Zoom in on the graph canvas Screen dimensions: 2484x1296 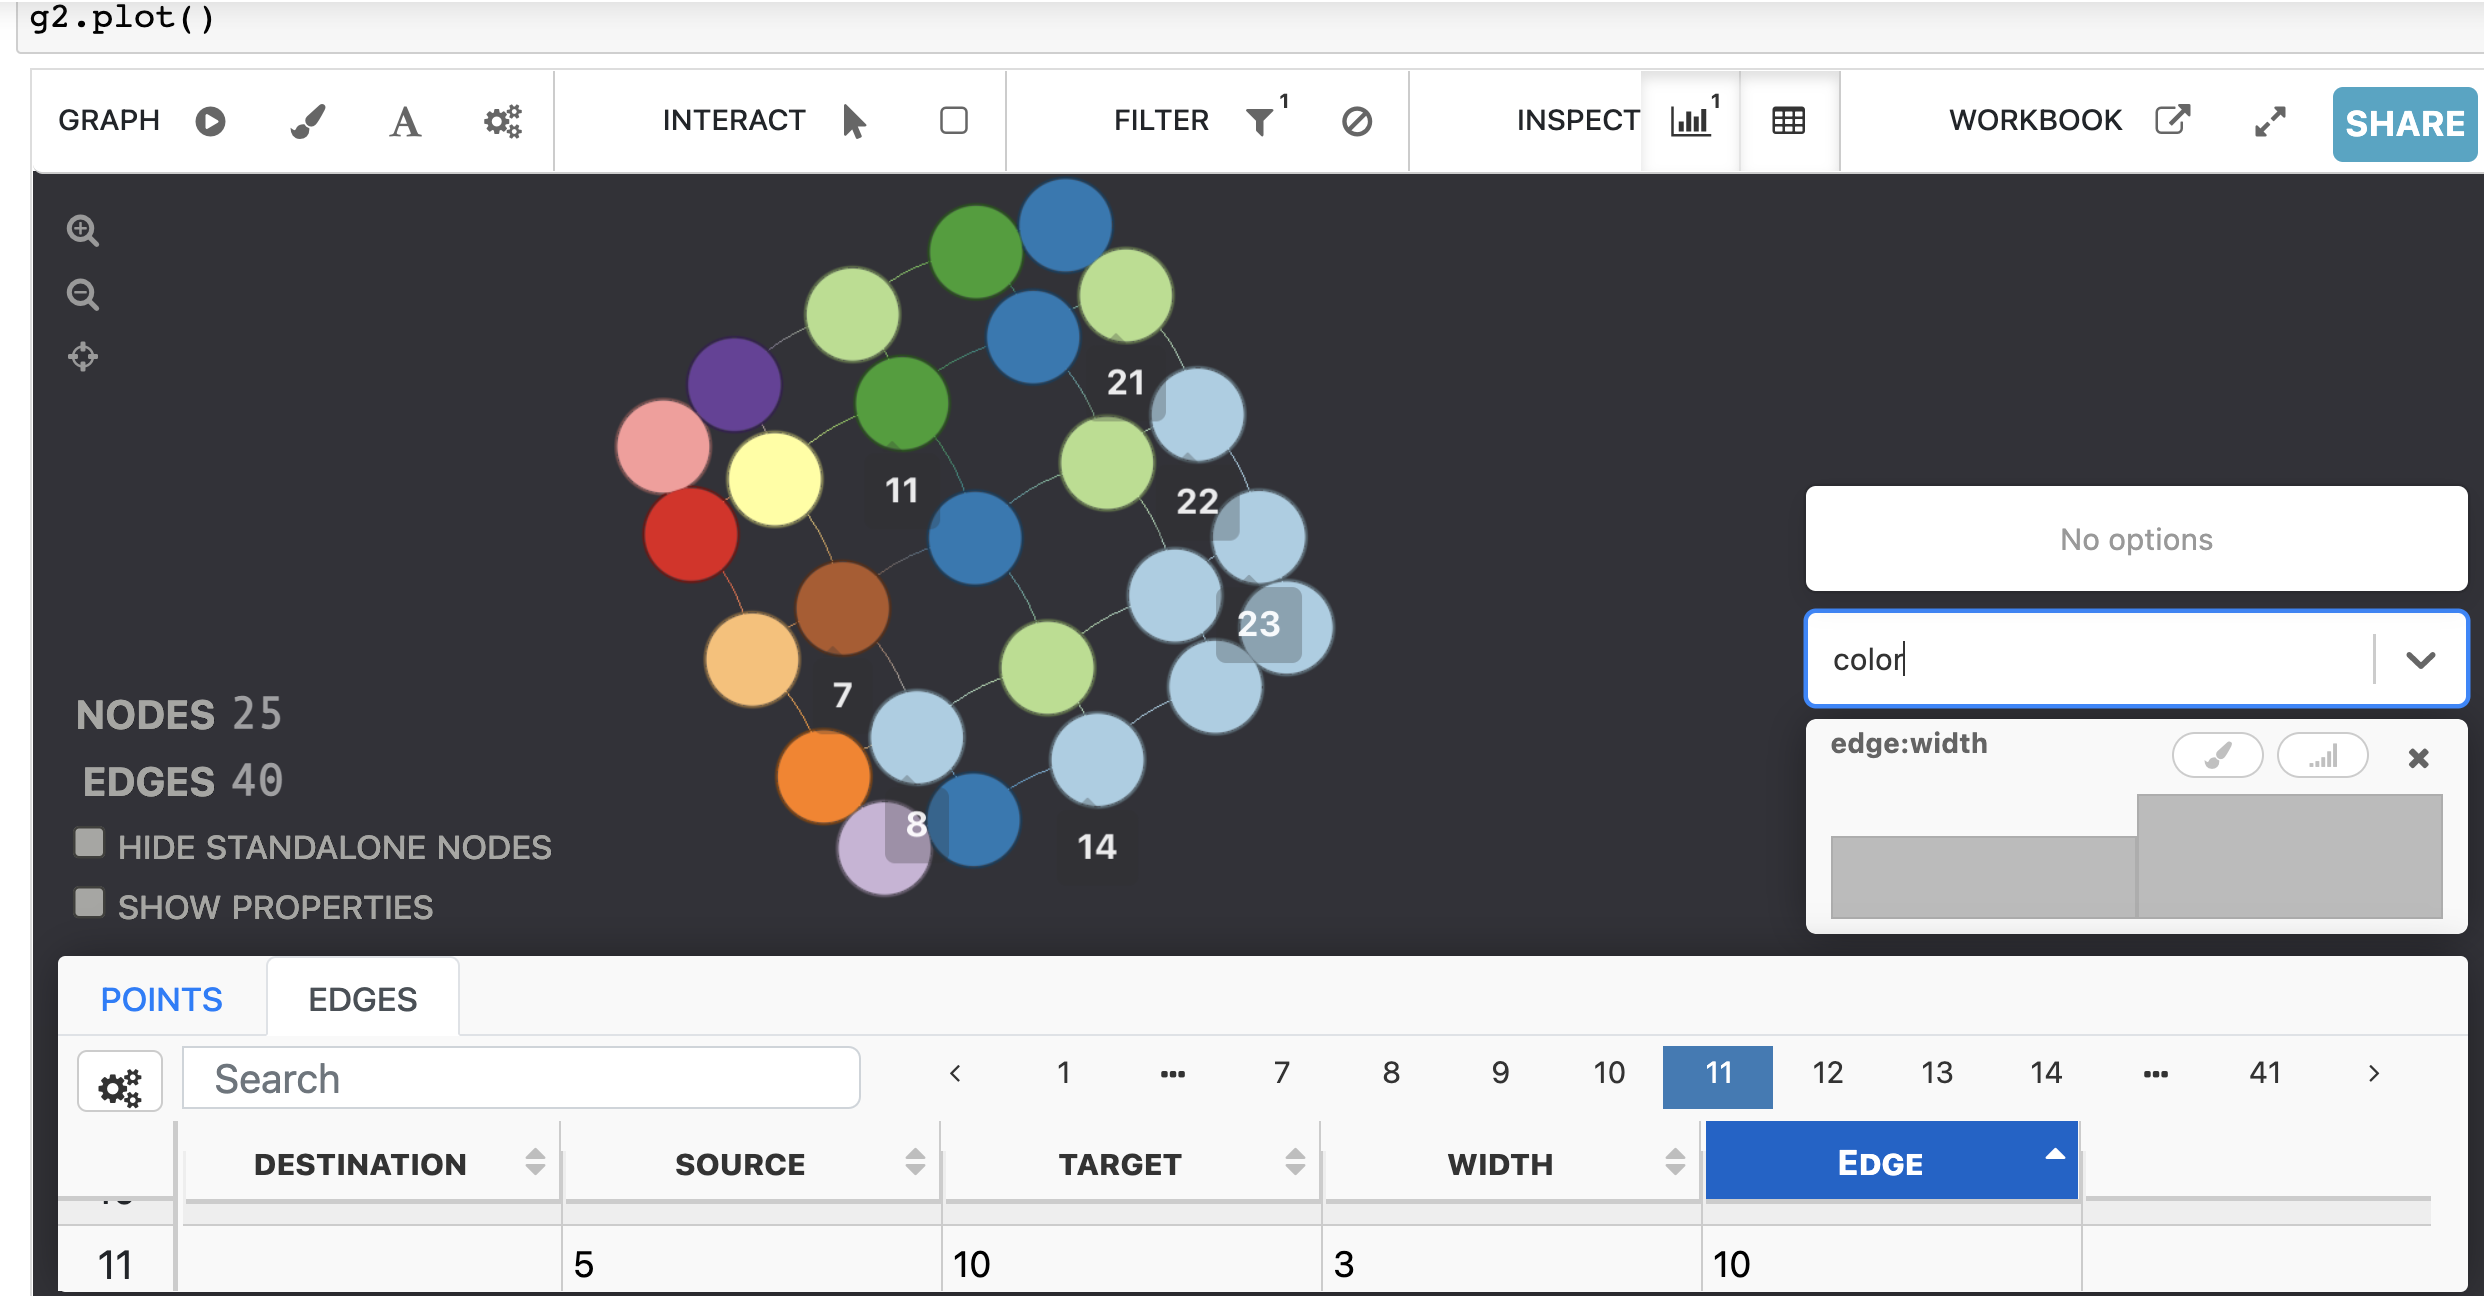pos(83,231)
